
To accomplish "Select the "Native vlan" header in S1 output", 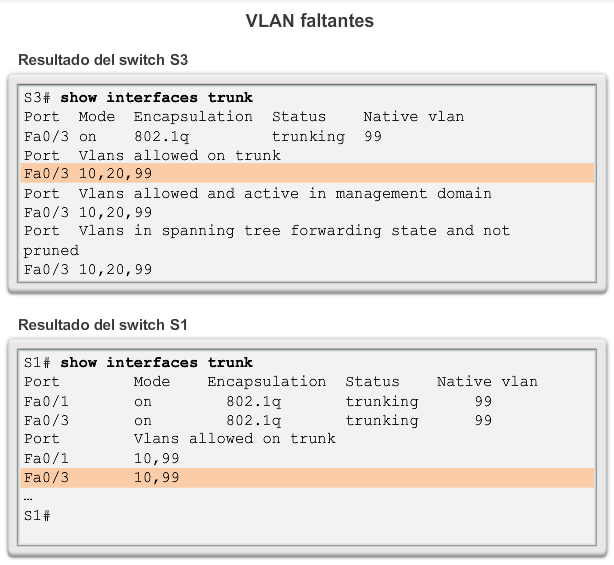I will coord(487,382).
